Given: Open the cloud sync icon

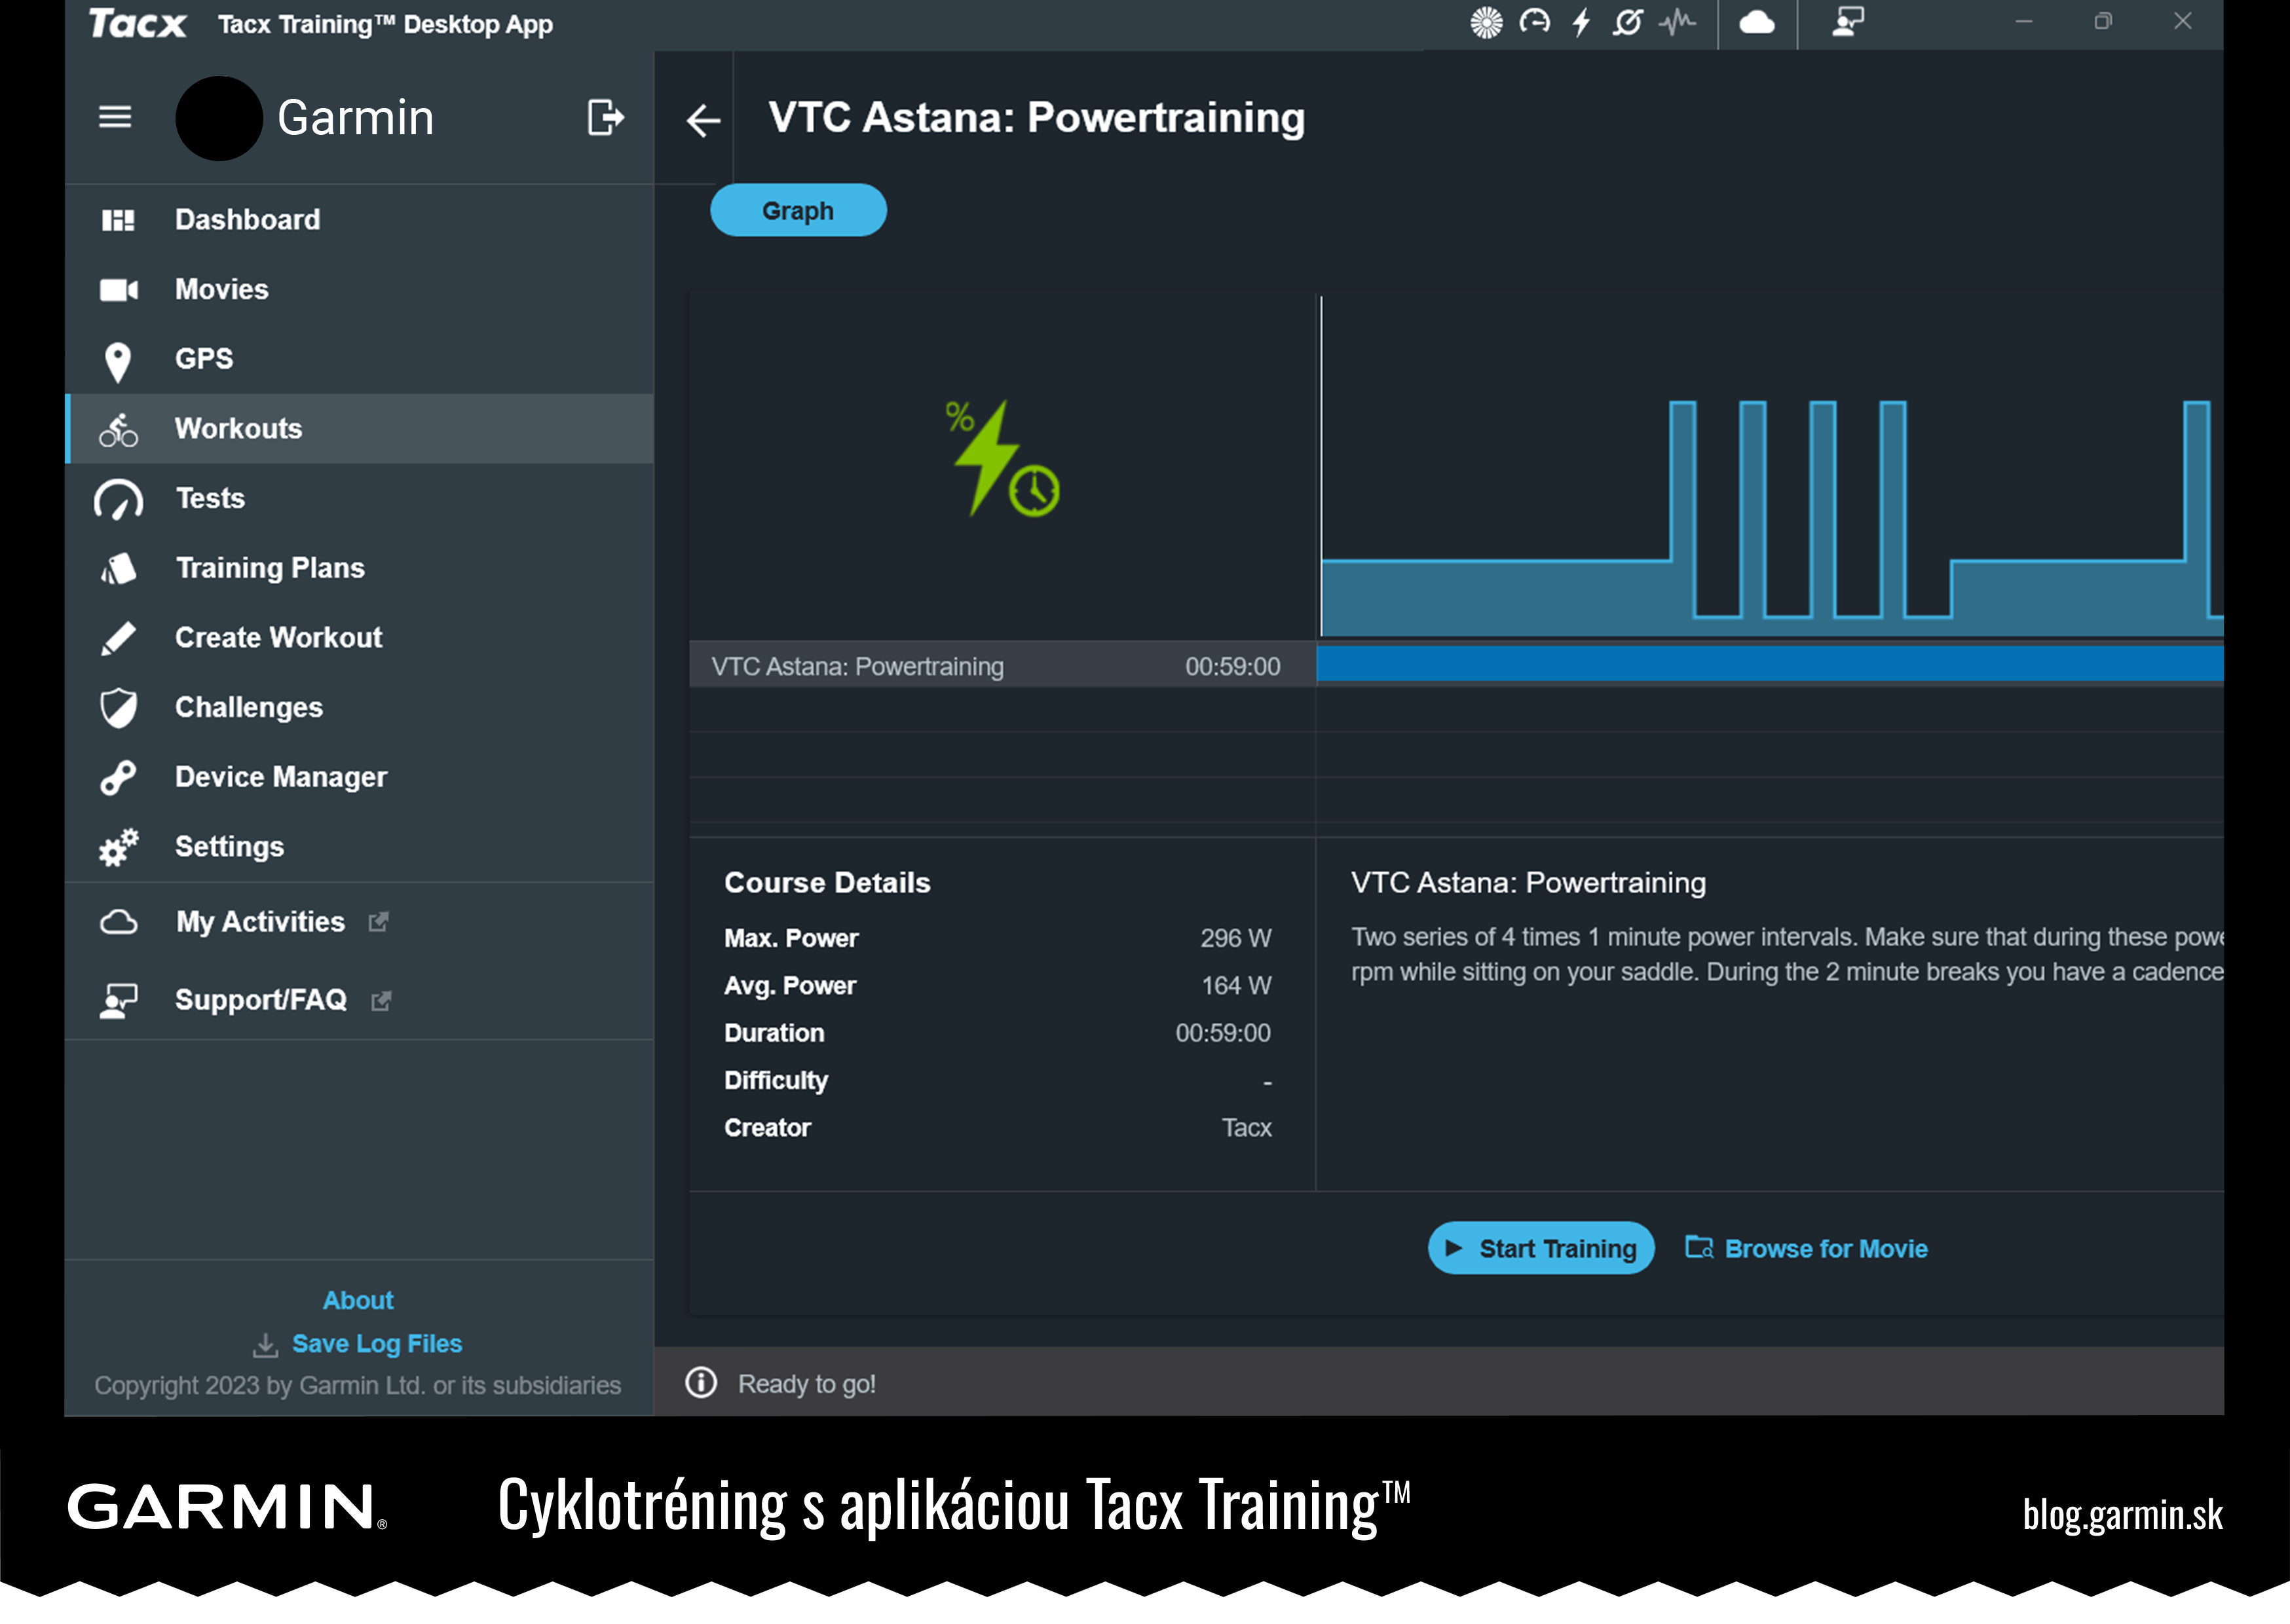Looking at the screenshot, I should [x=1757, y=22].
